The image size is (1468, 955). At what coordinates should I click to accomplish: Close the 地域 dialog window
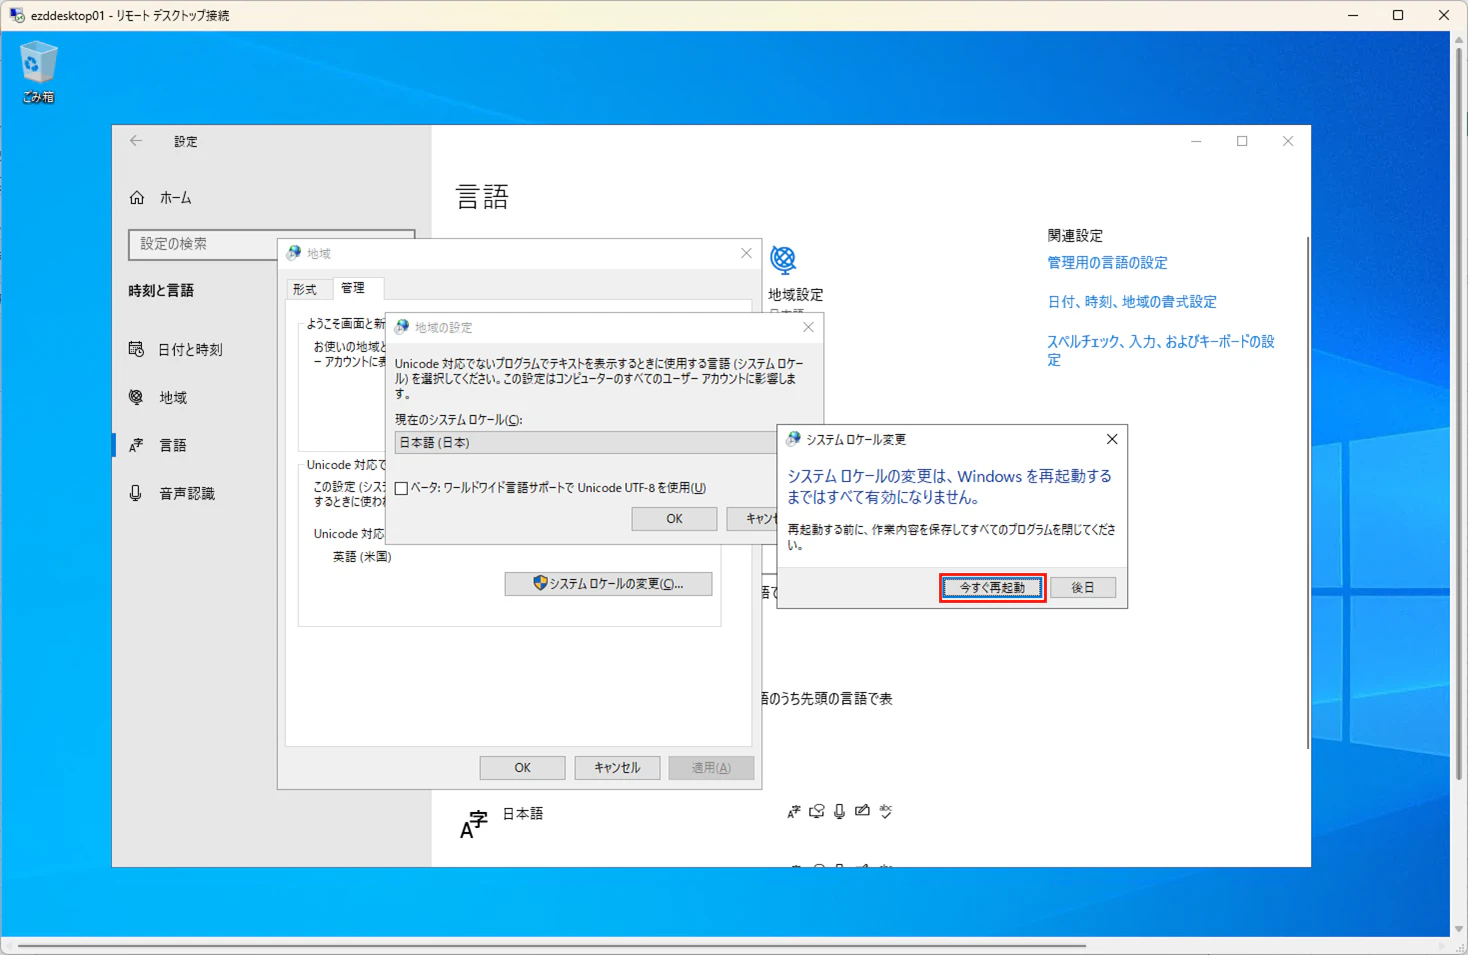click(746, 254)
